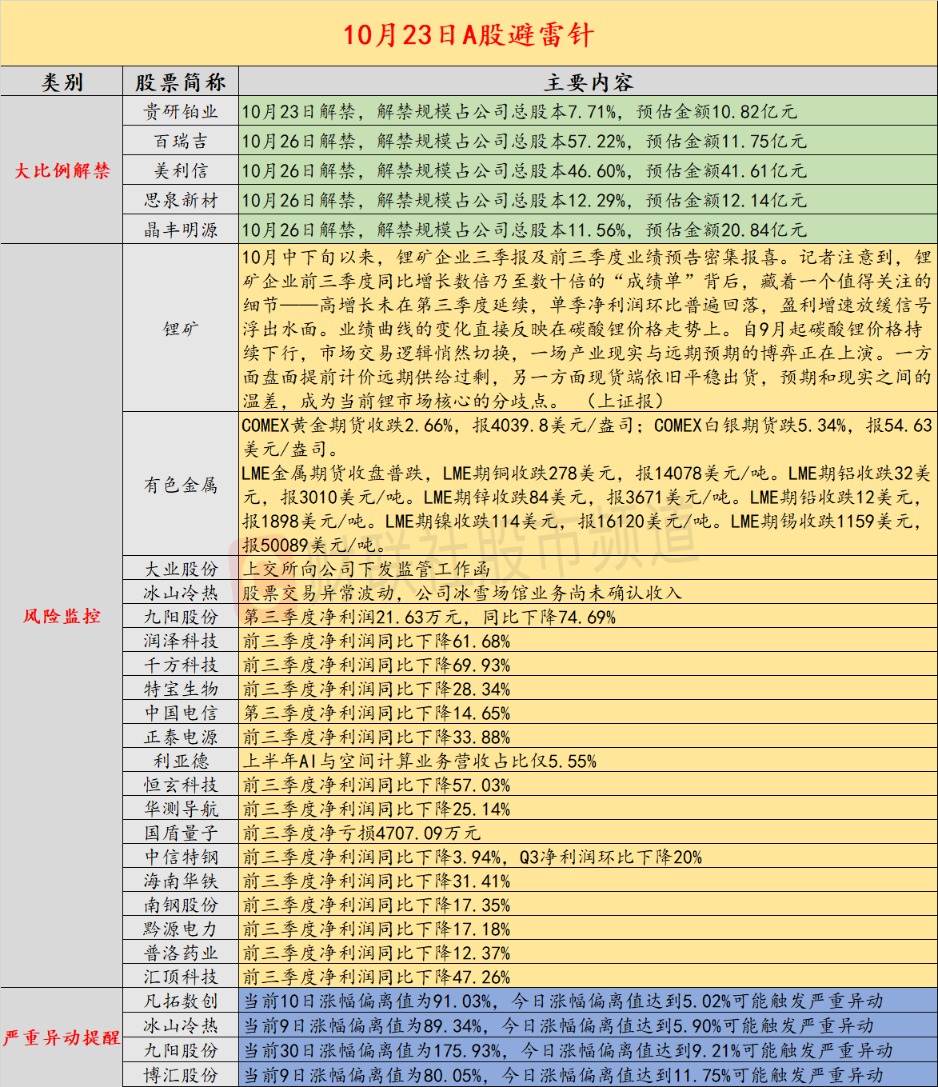
Task: Select the content "前三季度净利润同比下降61.68%"
Action: click(588, 641)
